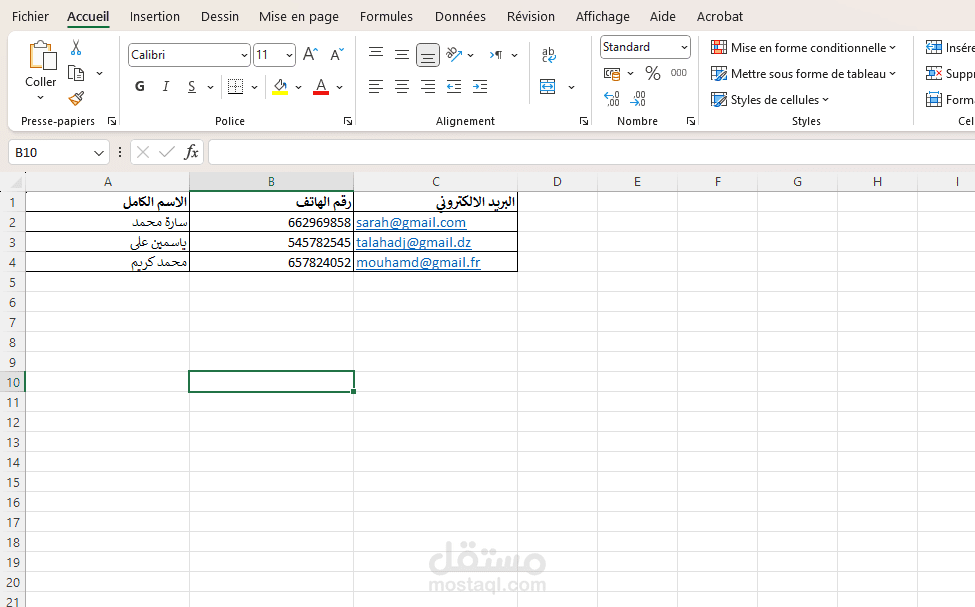Image resolution: width=975 pixels, height=607 pixels.
Task: Click the Format Painter brush icon
Action: [x=76, y=98]
